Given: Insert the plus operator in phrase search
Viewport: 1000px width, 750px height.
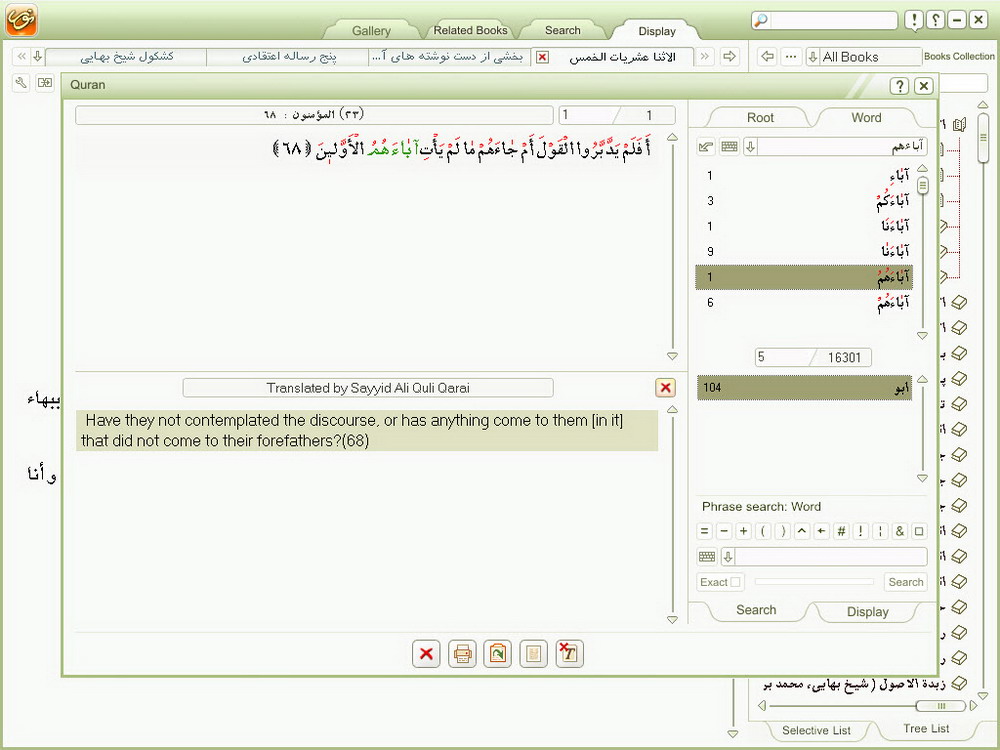Looking at the screenshot, I should pyautogui.click(x=744, y=531).
